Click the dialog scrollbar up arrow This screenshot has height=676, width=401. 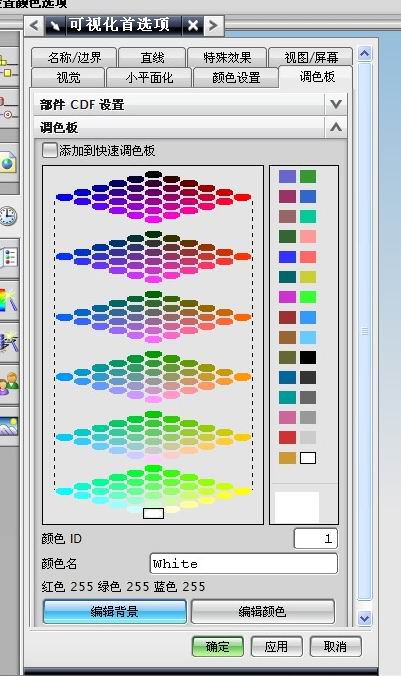point(365,54)
